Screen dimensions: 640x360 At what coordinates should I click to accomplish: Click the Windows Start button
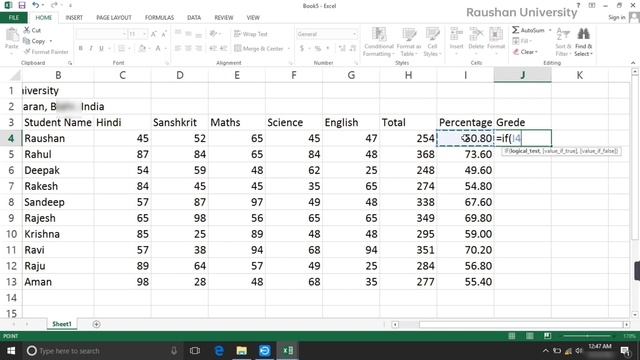11,351
